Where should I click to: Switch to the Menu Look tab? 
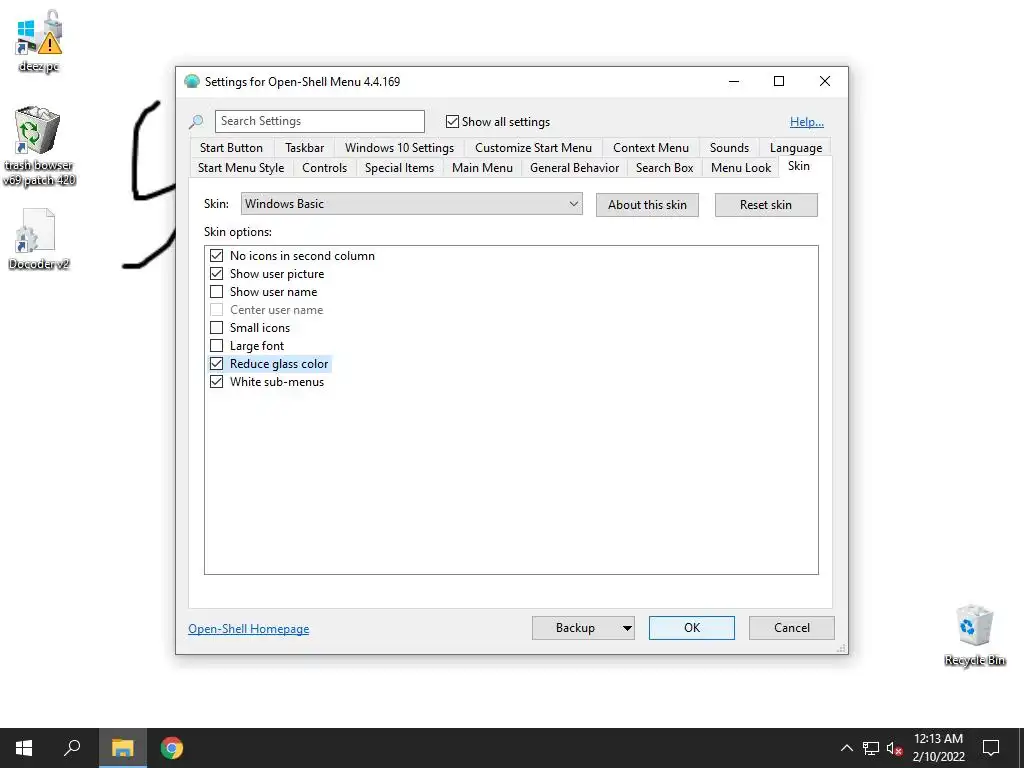pos(741,168)
